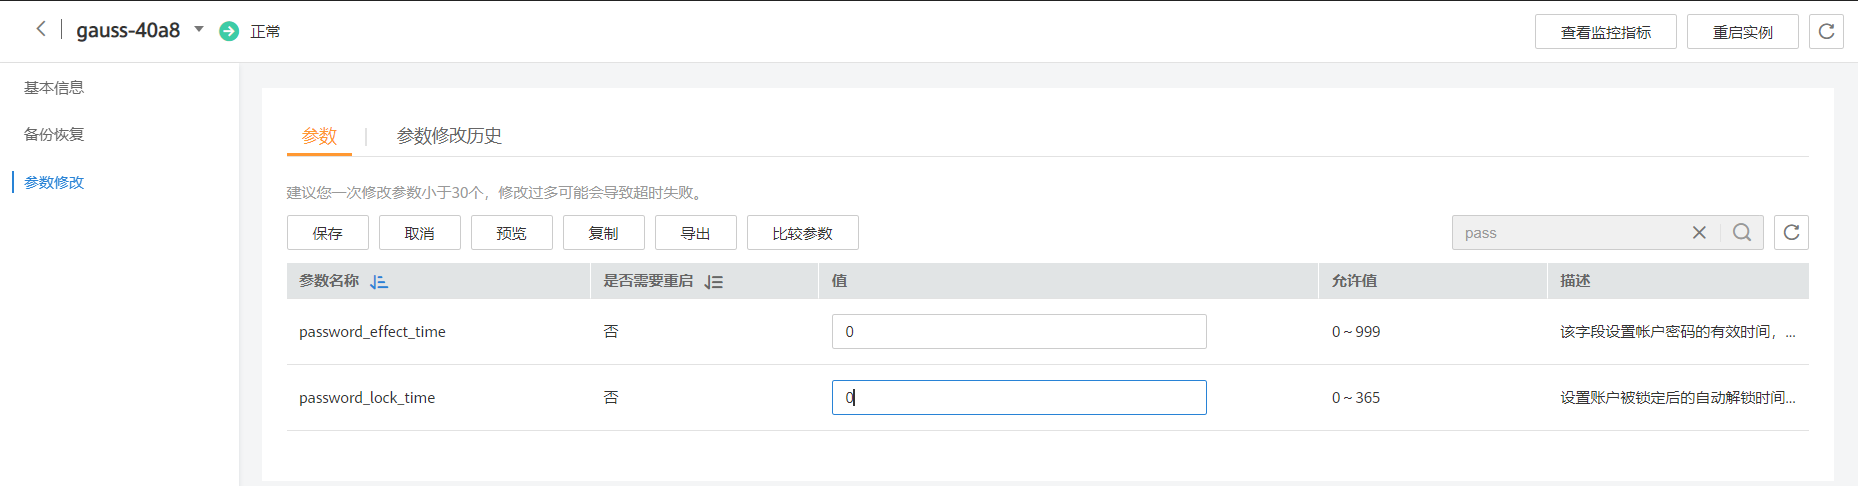Open the 基本信息 sidebar item
This screenshot has height=486, width=1858.
point(54,88)
